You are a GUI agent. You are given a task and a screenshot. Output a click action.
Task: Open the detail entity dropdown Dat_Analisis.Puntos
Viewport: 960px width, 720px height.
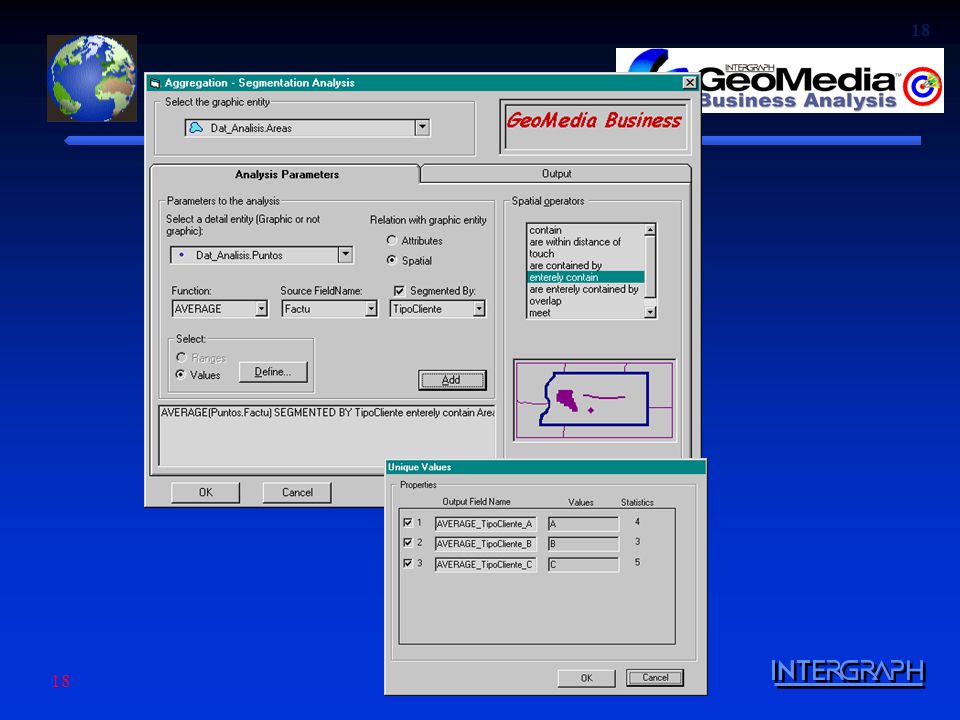(345, 254)
